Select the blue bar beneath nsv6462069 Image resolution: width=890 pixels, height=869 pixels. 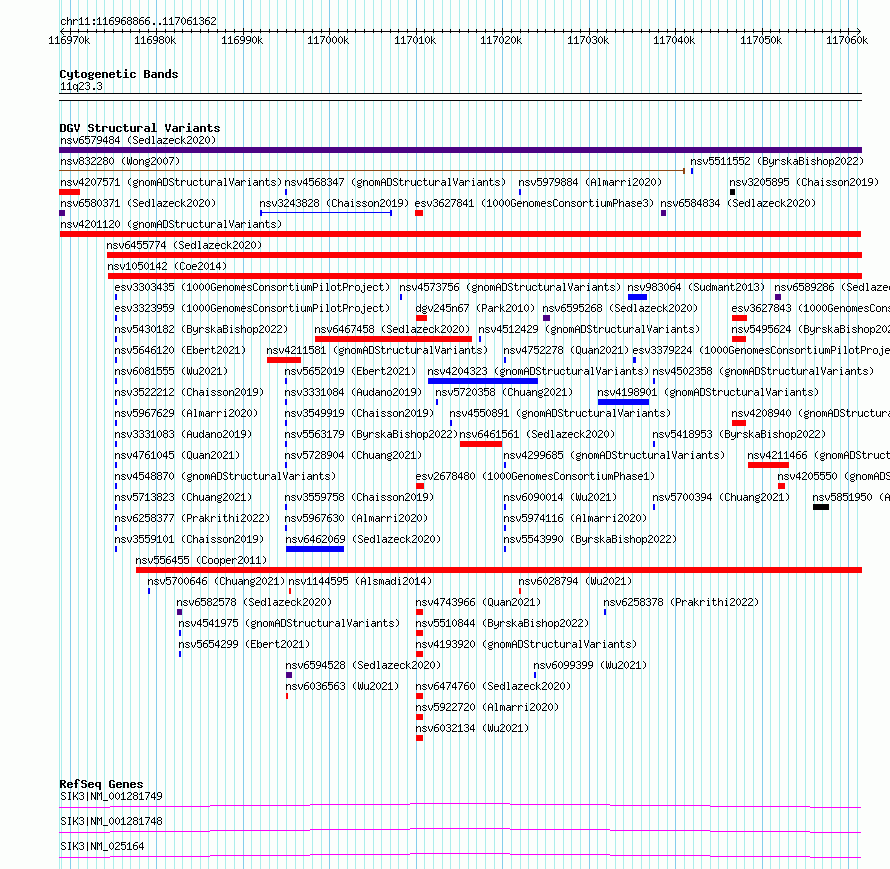[x=315, y=549]
